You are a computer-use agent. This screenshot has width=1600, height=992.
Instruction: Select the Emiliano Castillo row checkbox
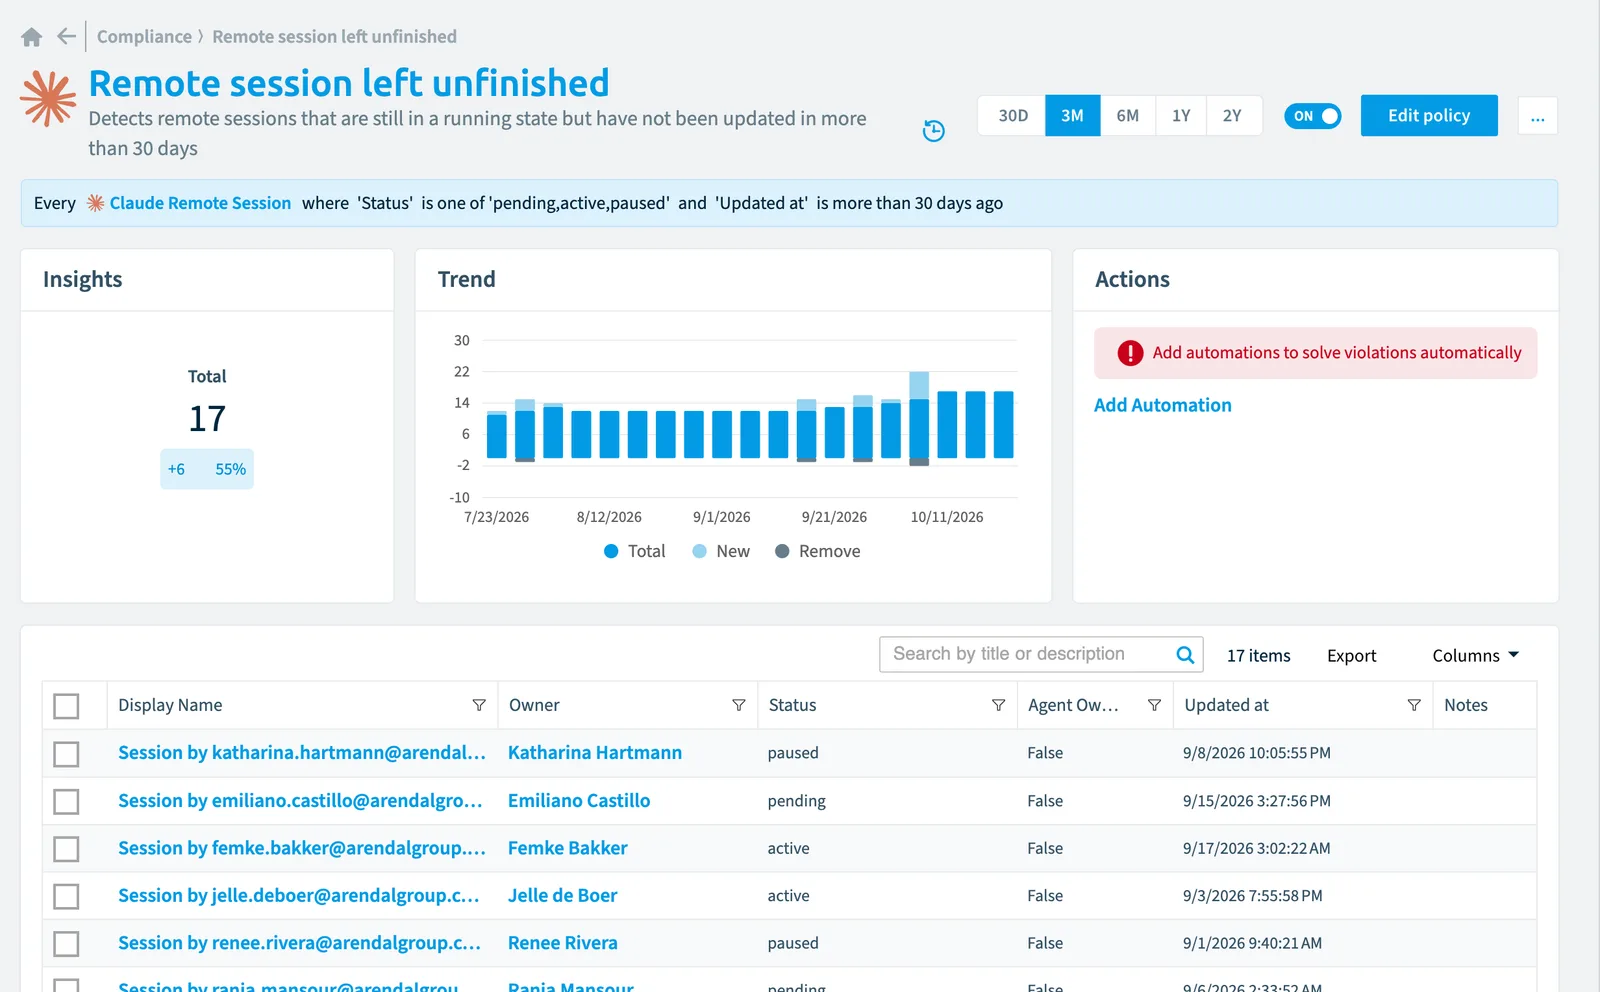pos(66,802)
